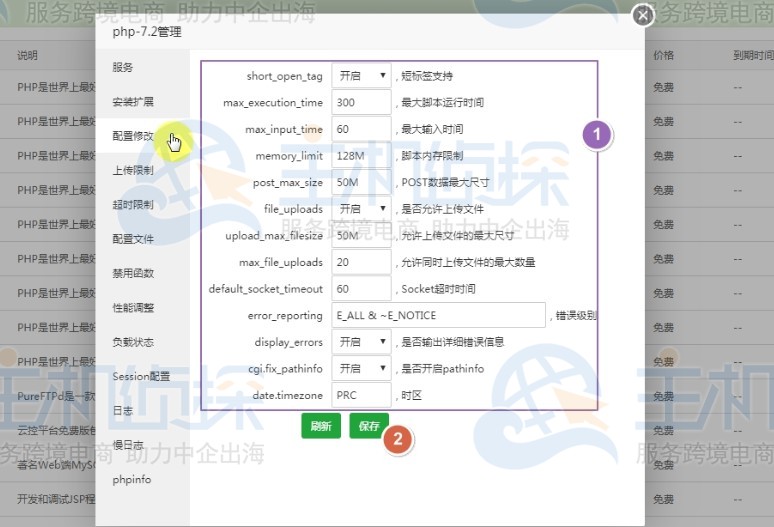The image size is (774, 527).
Task: Open the 安装扩展 tab
Action: tap(133, 102)
